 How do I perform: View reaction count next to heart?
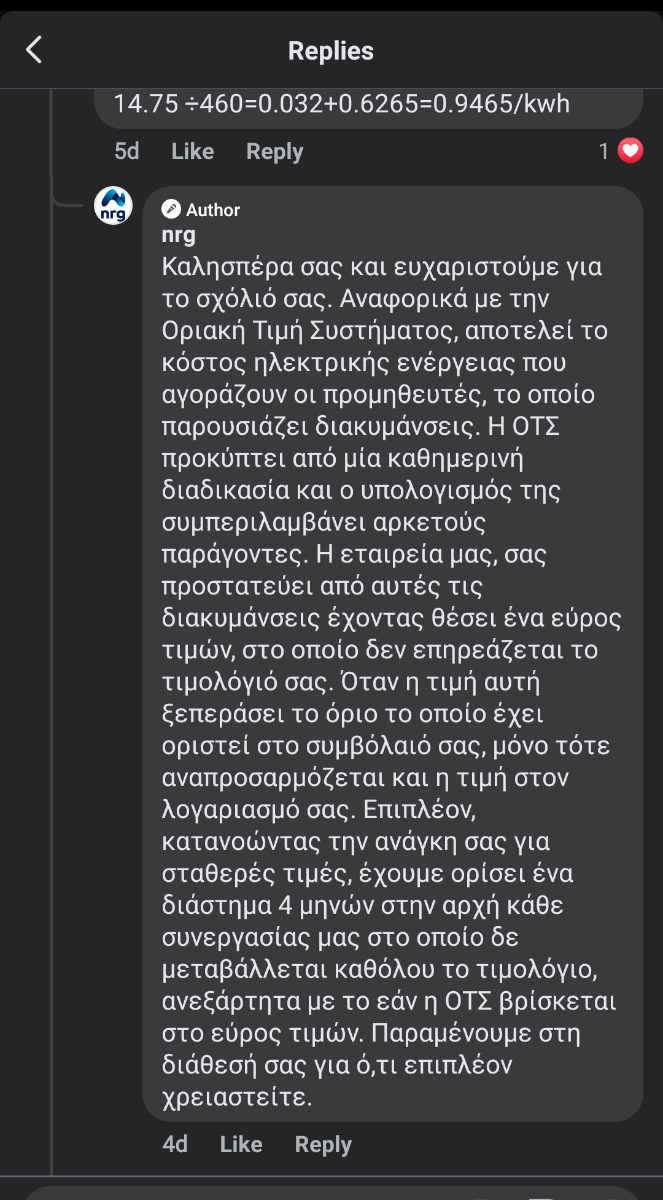coord(604,151)
